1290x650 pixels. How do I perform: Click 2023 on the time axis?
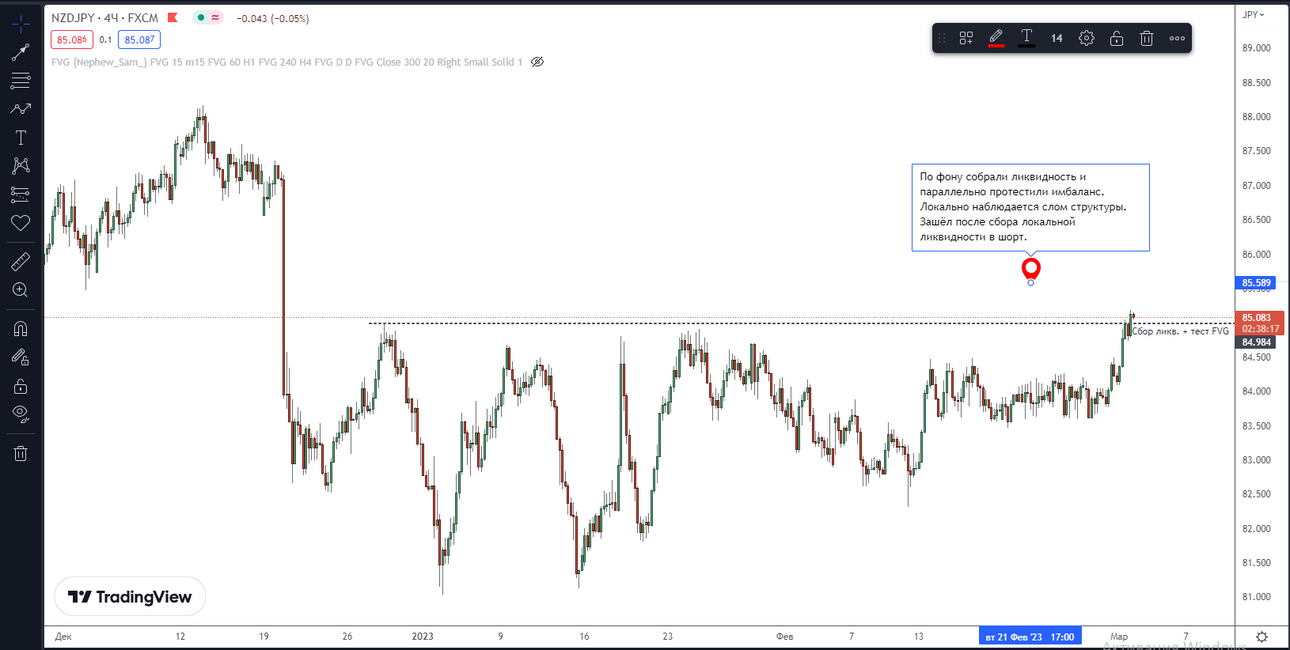(x=423, y=636)
